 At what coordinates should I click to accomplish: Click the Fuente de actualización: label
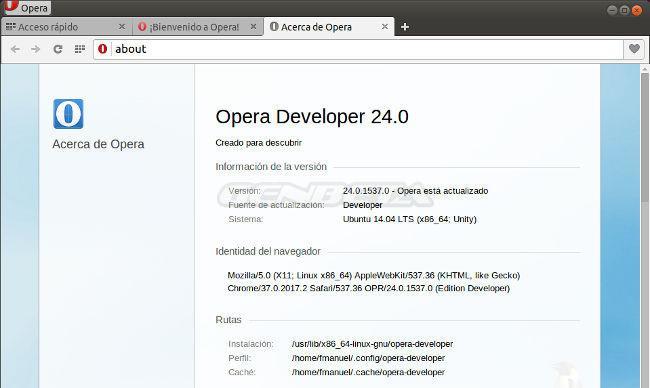click(276, 205)
